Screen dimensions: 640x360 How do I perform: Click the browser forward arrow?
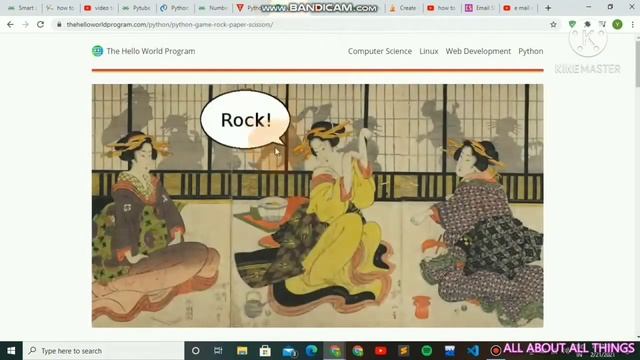(25, 24)
